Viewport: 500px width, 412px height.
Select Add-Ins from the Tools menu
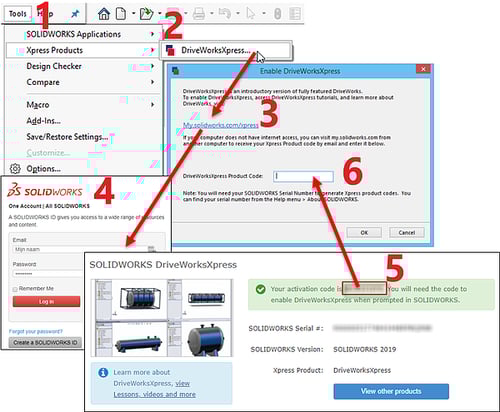tap(44, 121)
